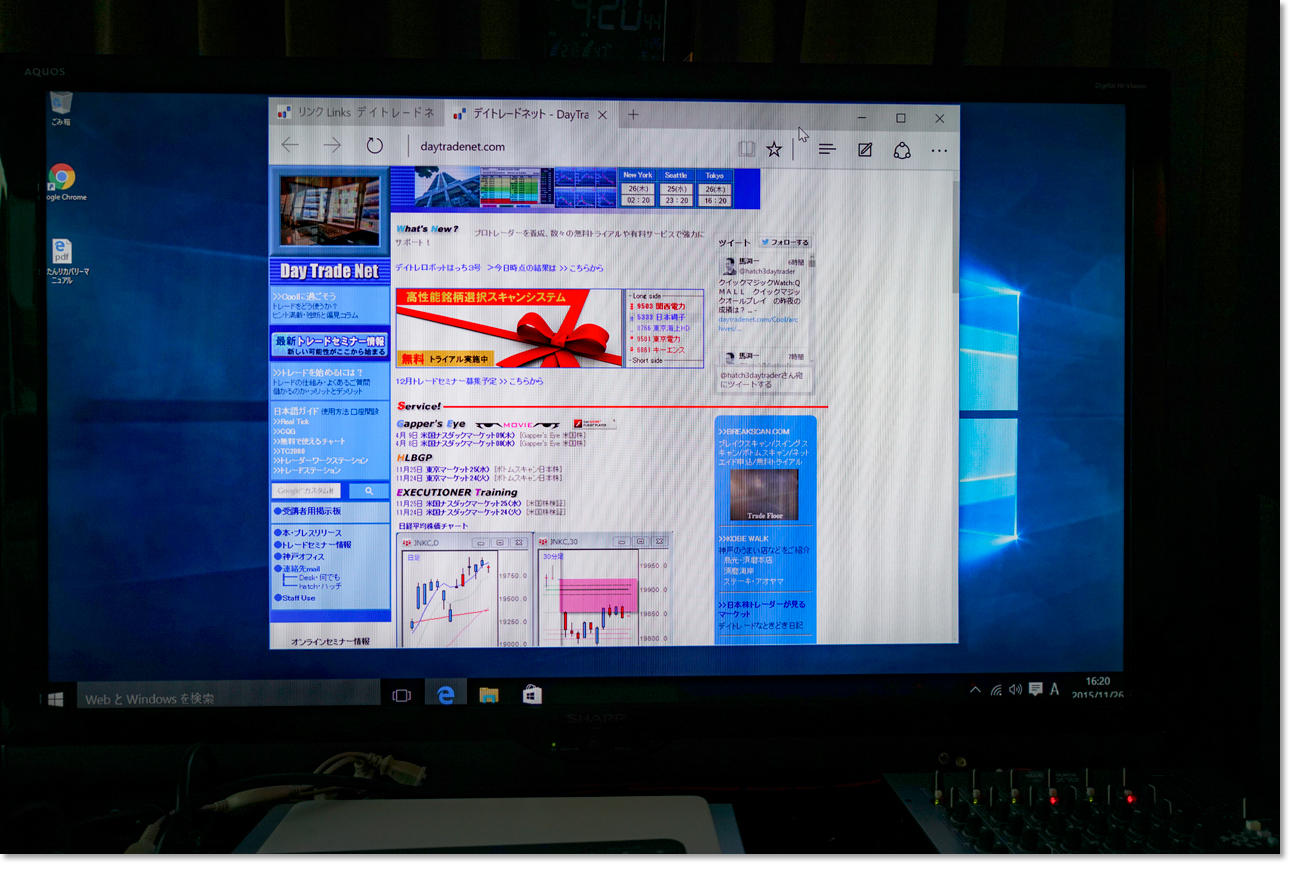Open the 神戸オフィス sidebar link
This screenshot has width=1297, height=871.
[299, 557]
